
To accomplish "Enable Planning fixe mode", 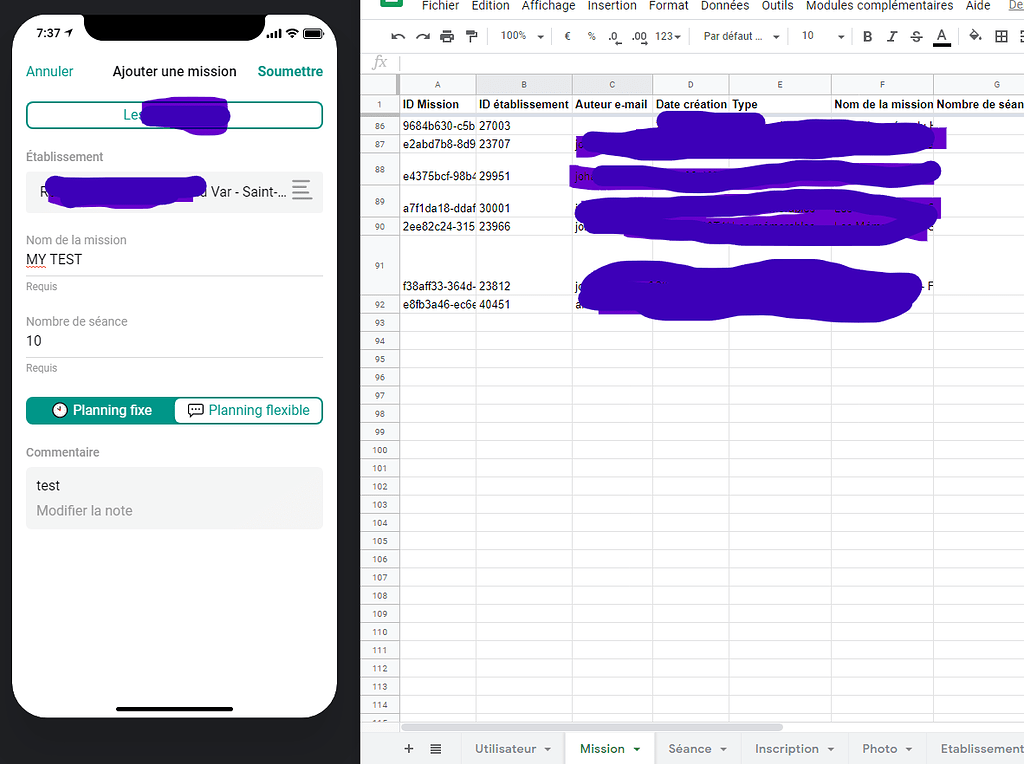I will pos(100,410).
